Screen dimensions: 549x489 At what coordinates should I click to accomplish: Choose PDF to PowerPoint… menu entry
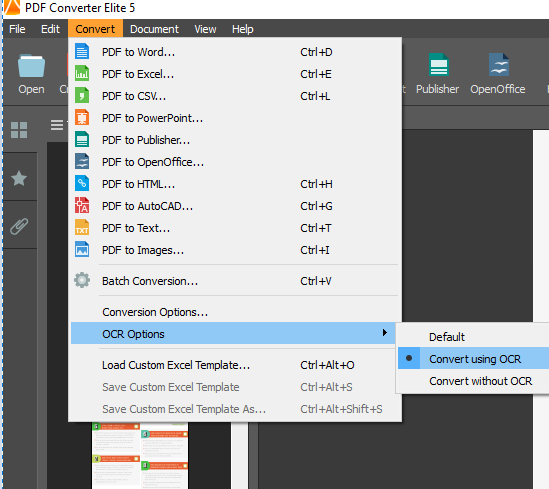[235, 118]
